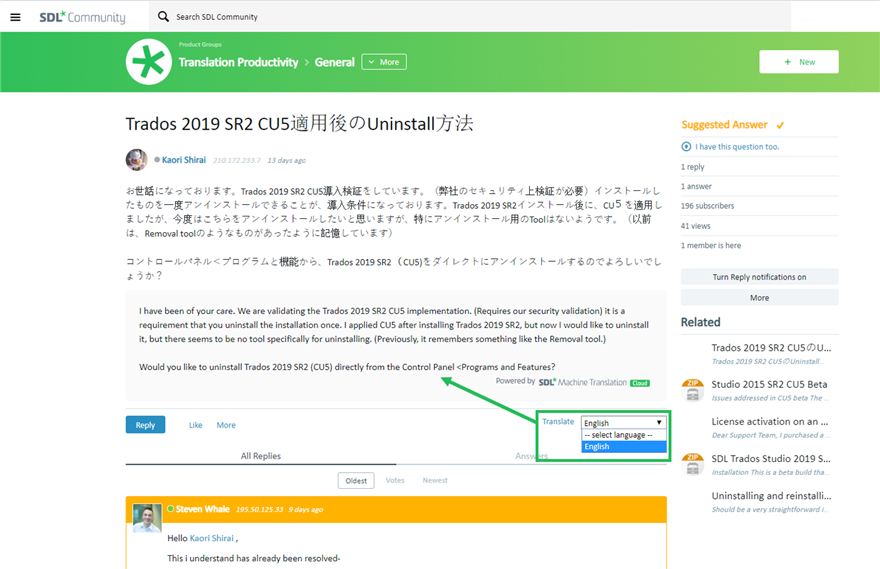Open Translation Productivity group link
This screenshot has height=569, width=880.
pos(239,62)
